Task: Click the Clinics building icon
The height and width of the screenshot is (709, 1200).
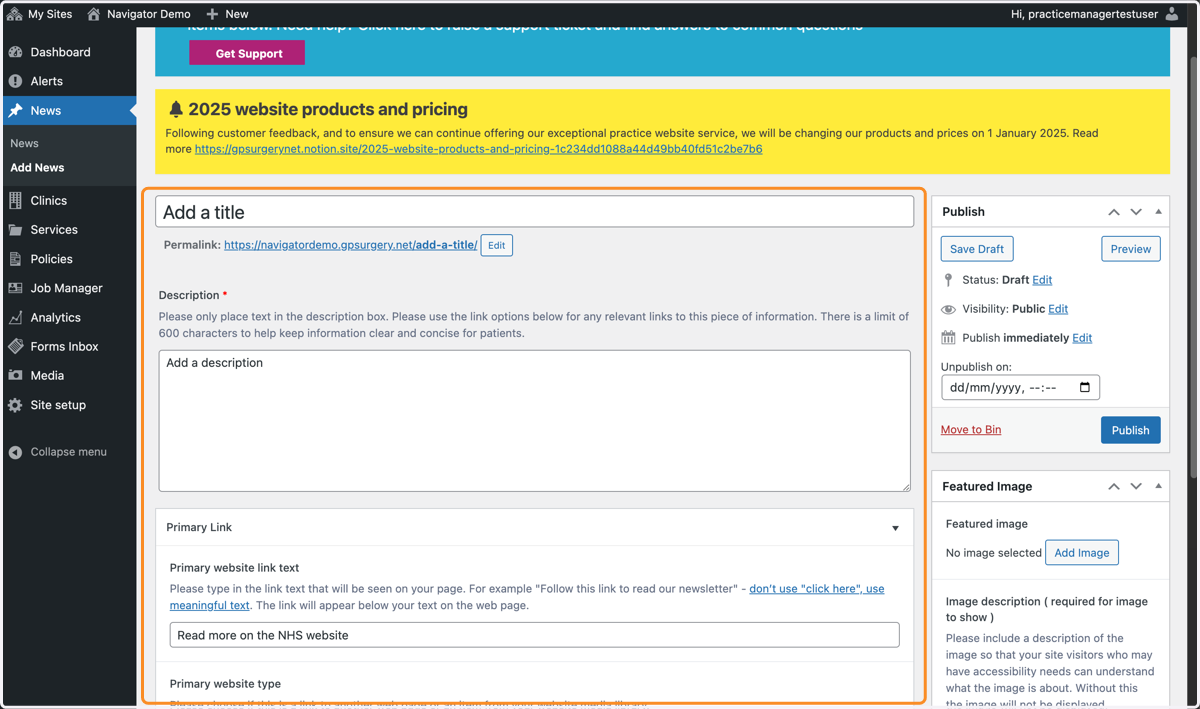Action: click(15, 201)
